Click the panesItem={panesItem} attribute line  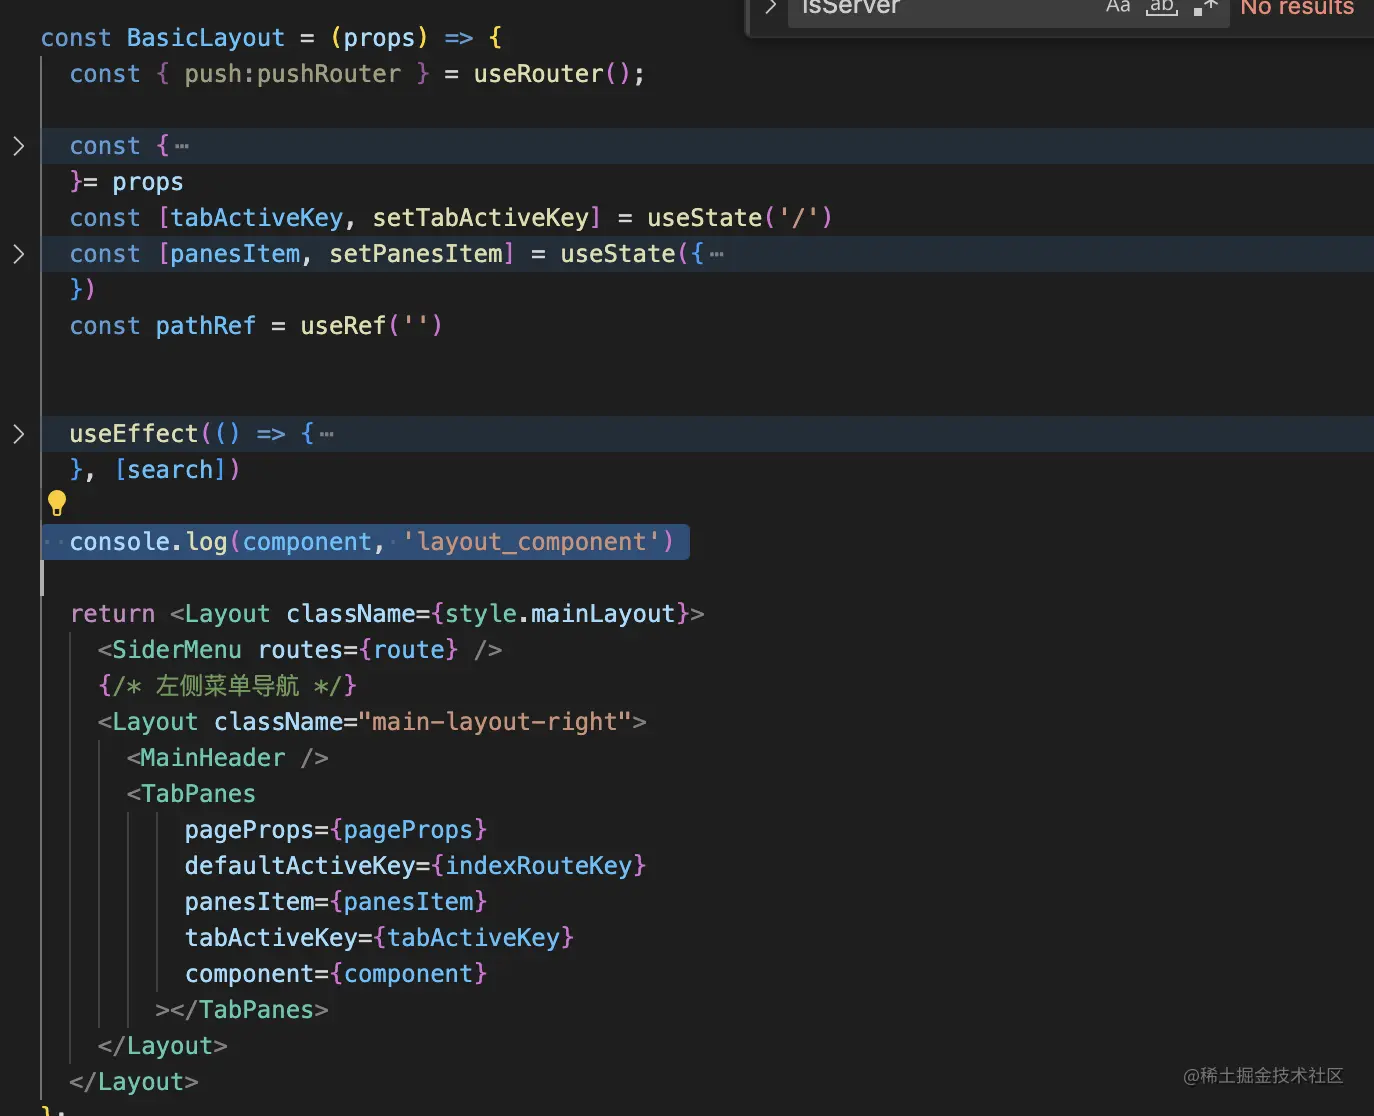pos(336,902)
